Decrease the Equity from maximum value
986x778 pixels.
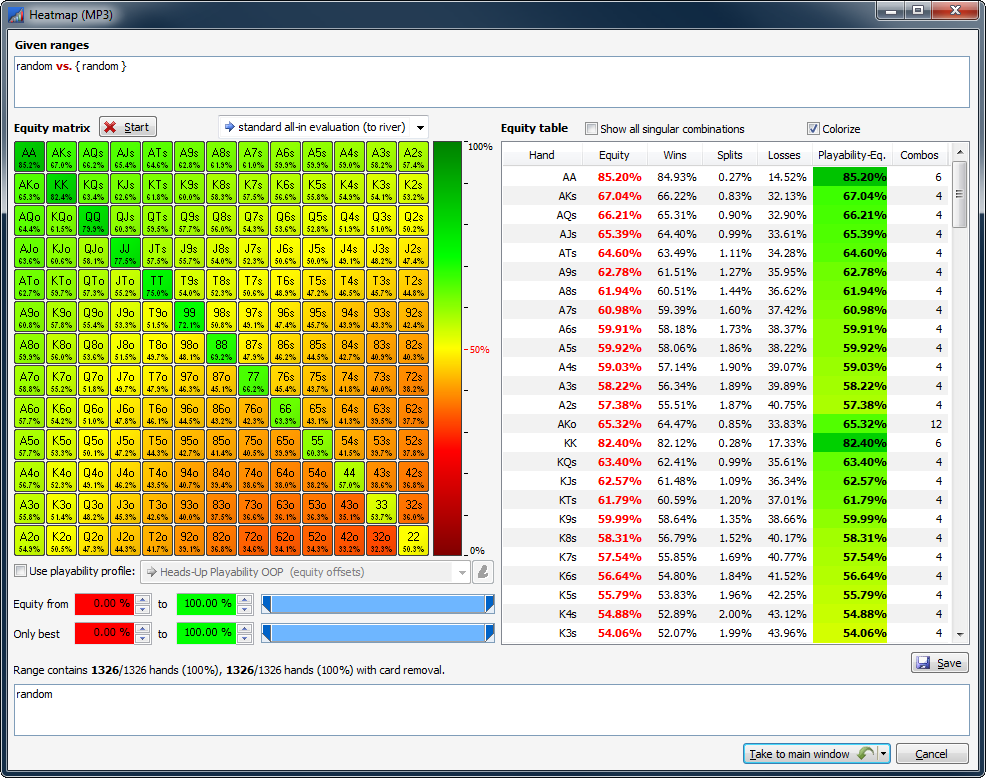tap(245, 609)
